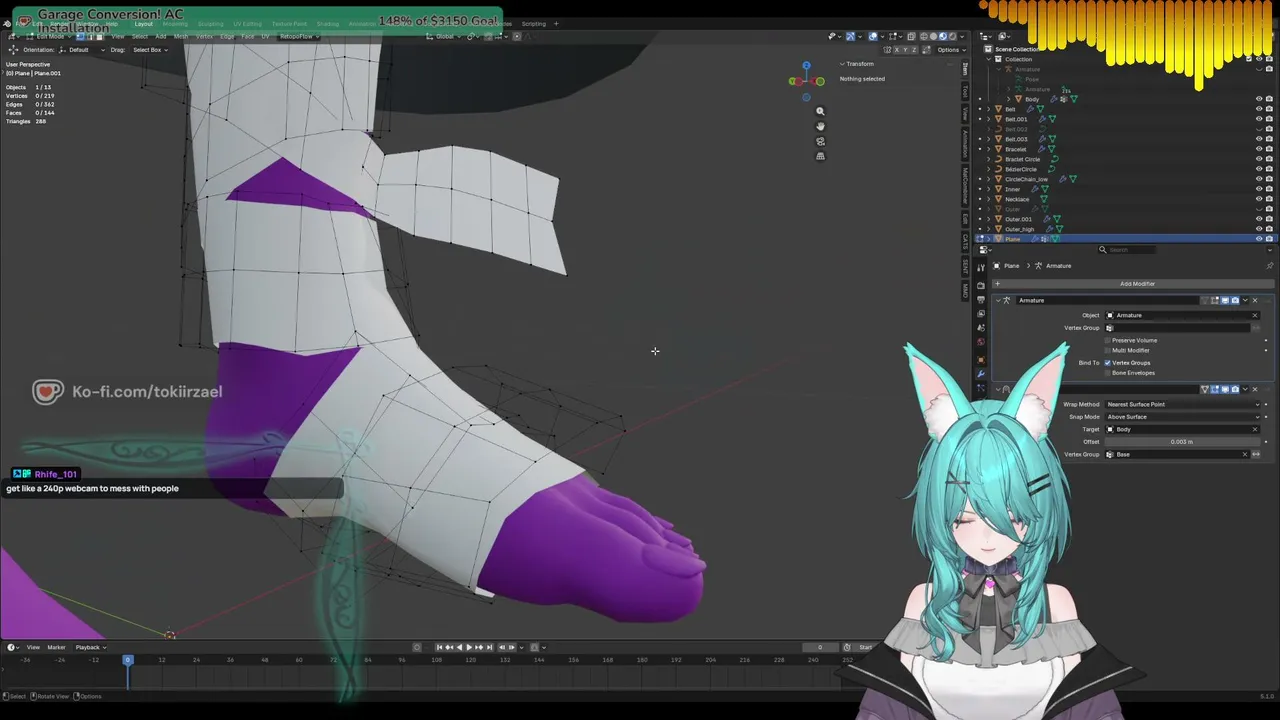Open the Modifiers wrench properties tab

[x=981, y=374]
